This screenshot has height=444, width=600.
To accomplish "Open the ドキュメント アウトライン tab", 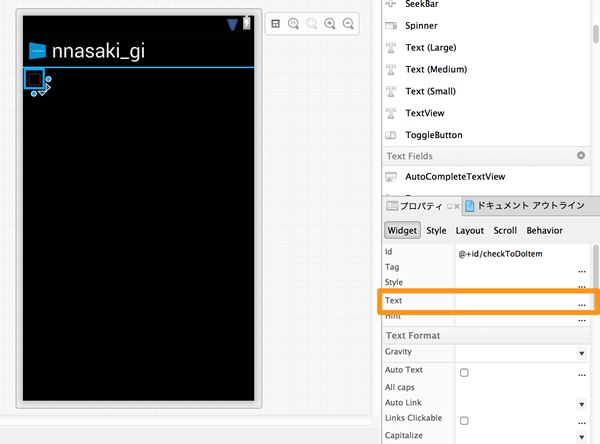I will (531, 206).
